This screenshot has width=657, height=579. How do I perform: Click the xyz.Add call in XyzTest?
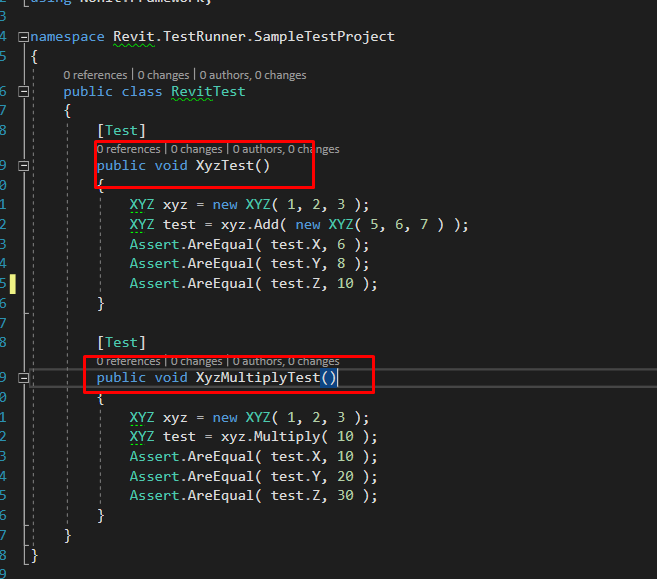pos(250,225)
